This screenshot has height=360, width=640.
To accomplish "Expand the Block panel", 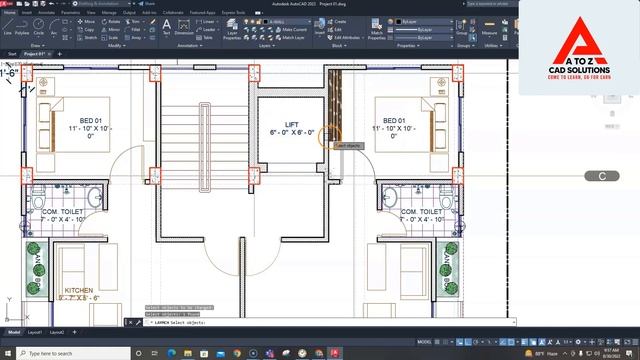I will (x=339, y=46).
